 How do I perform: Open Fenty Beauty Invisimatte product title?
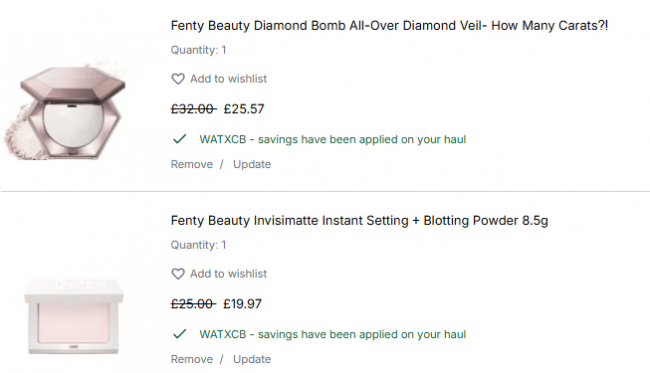359,220
